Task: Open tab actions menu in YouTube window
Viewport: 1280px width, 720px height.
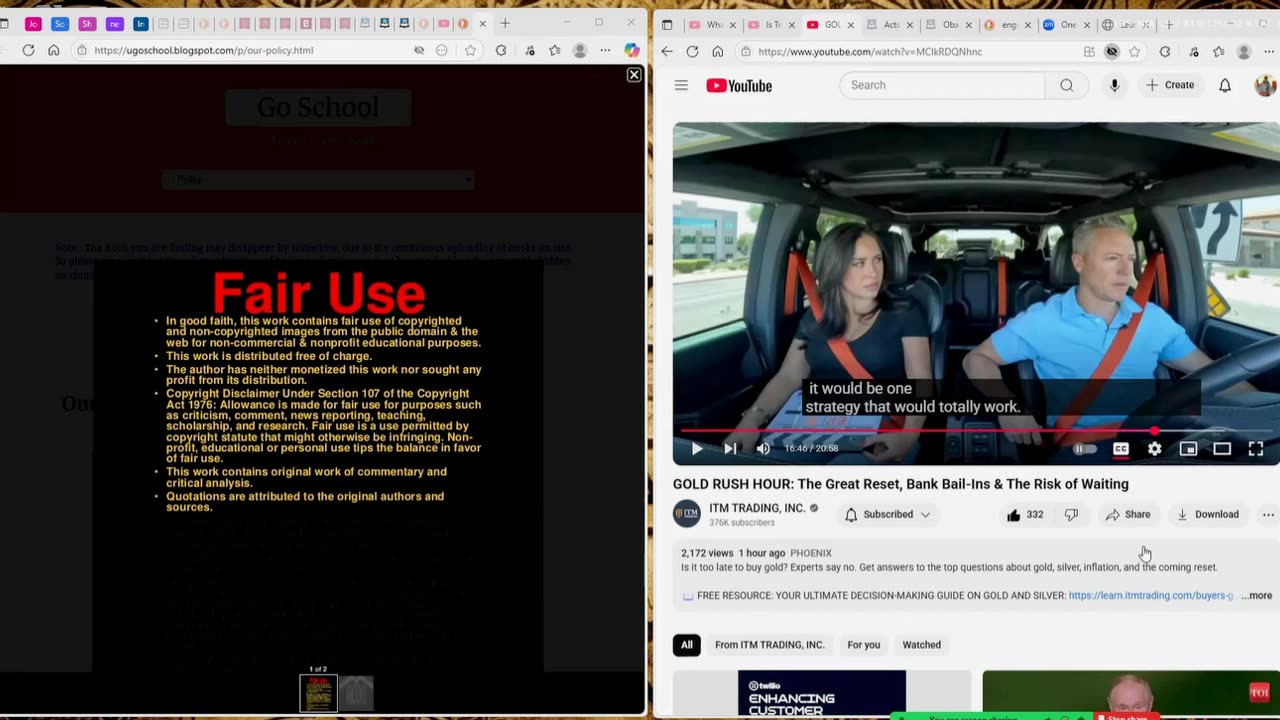Action: pyautogui.click(x=667, y=25)
